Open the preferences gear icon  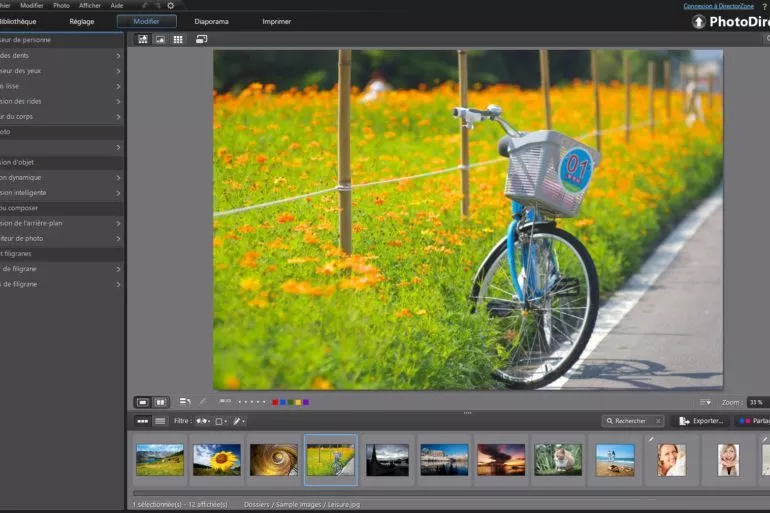pos(170,6)
